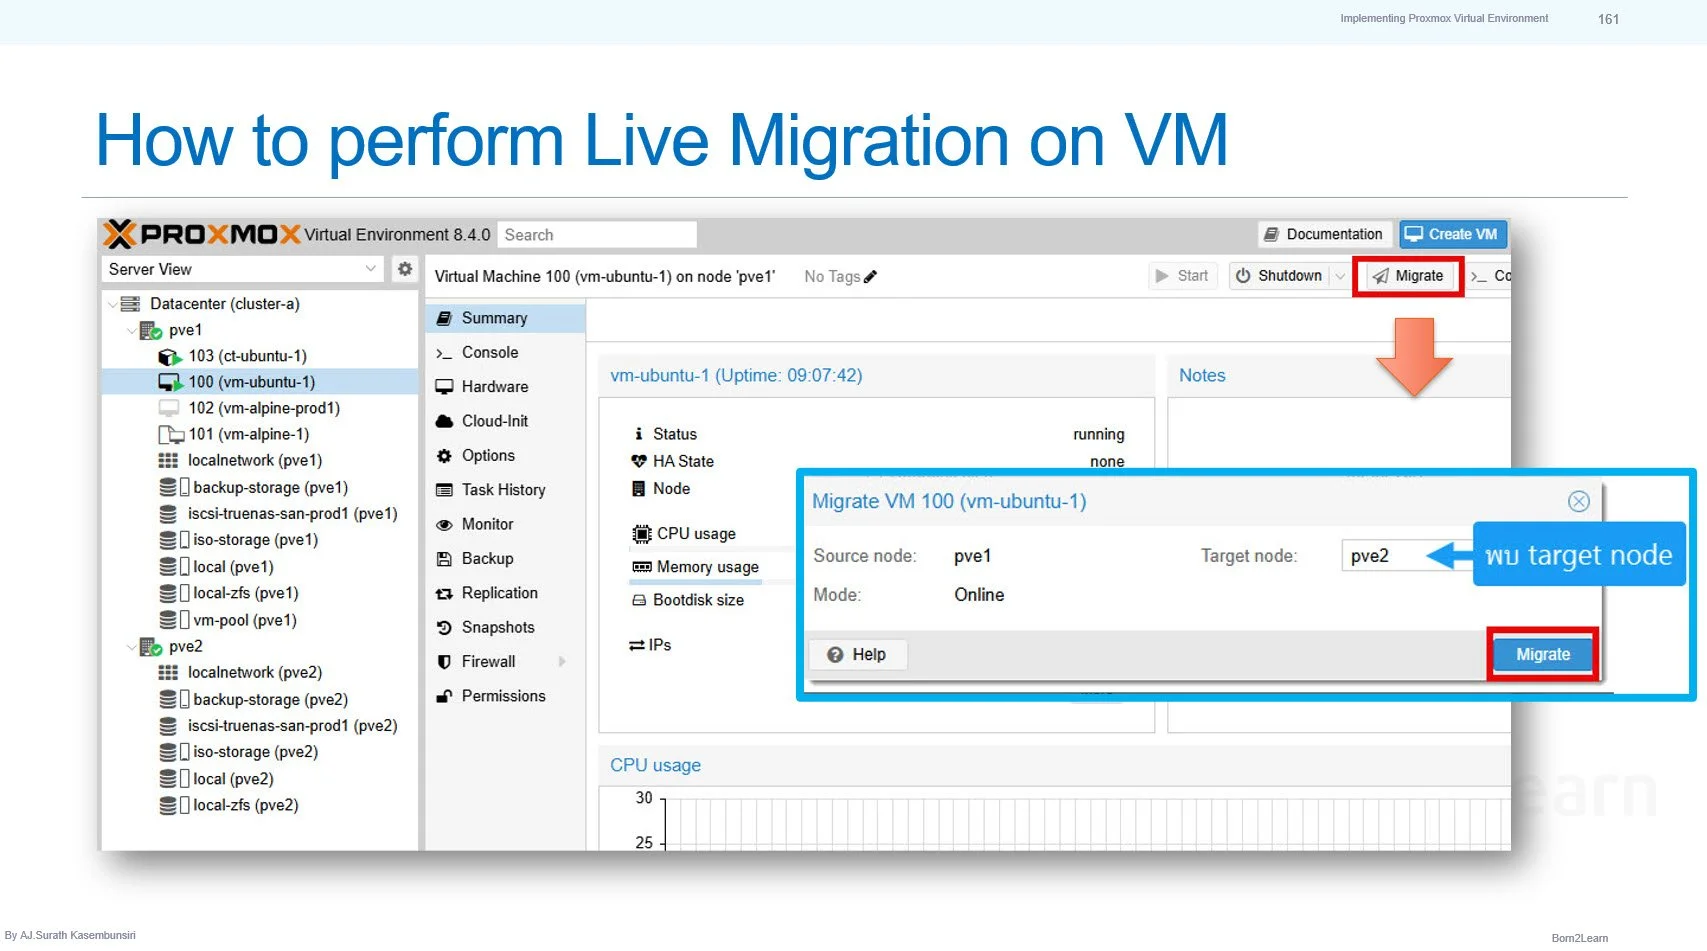Click the Proxmox logo

202,234
